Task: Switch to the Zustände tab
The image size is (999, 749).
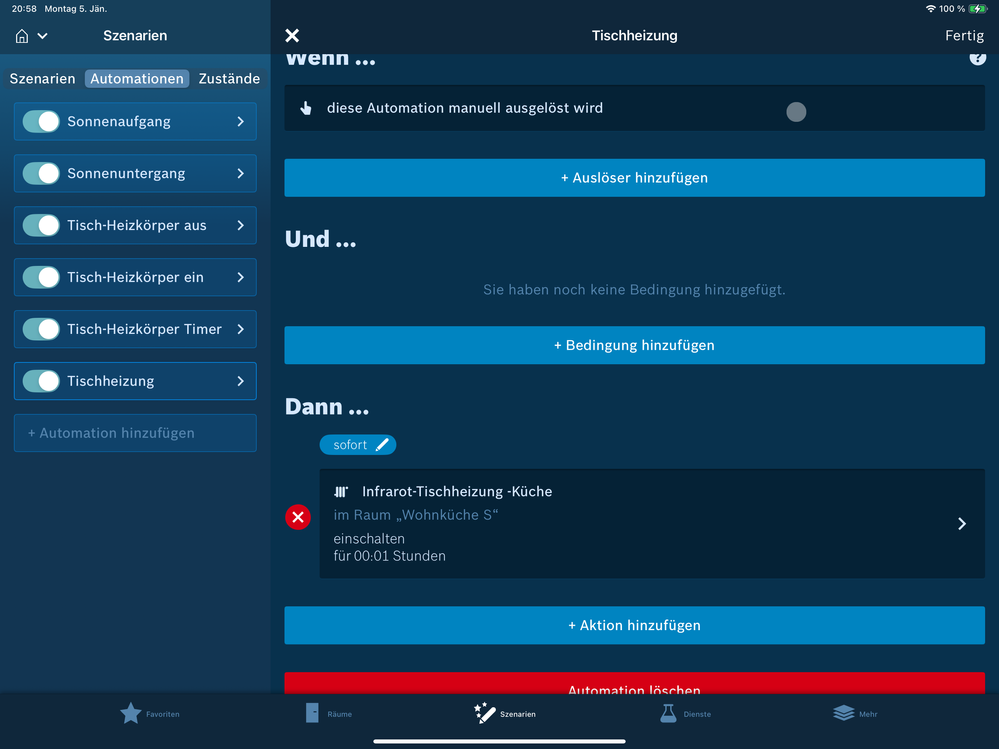Action: [229, 78]
